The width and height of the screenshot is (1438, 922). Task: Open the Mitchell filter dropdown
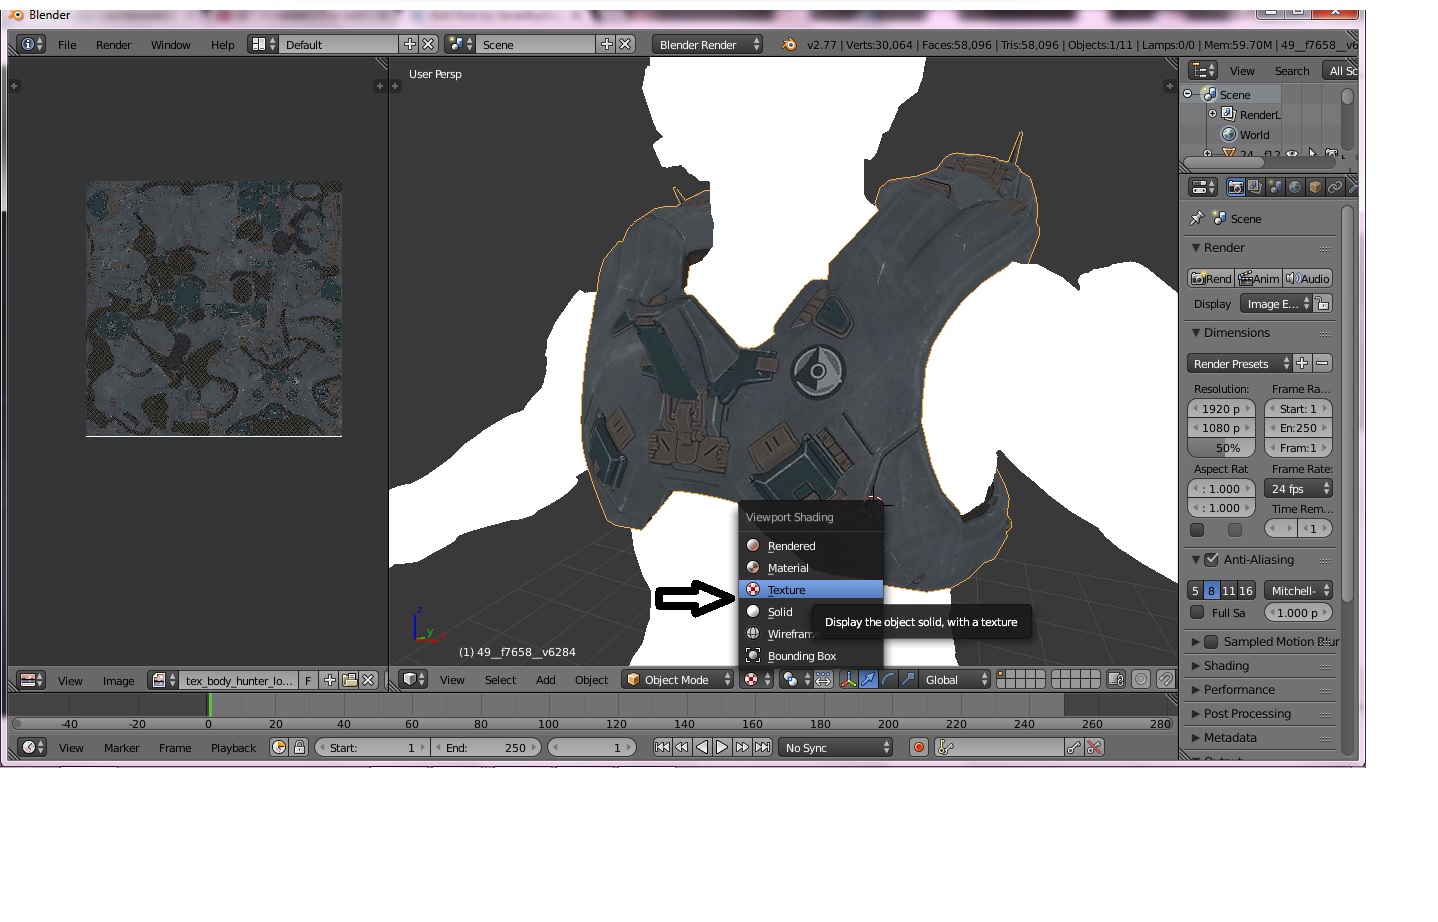pyautogui.click(x=1298, y=590)
